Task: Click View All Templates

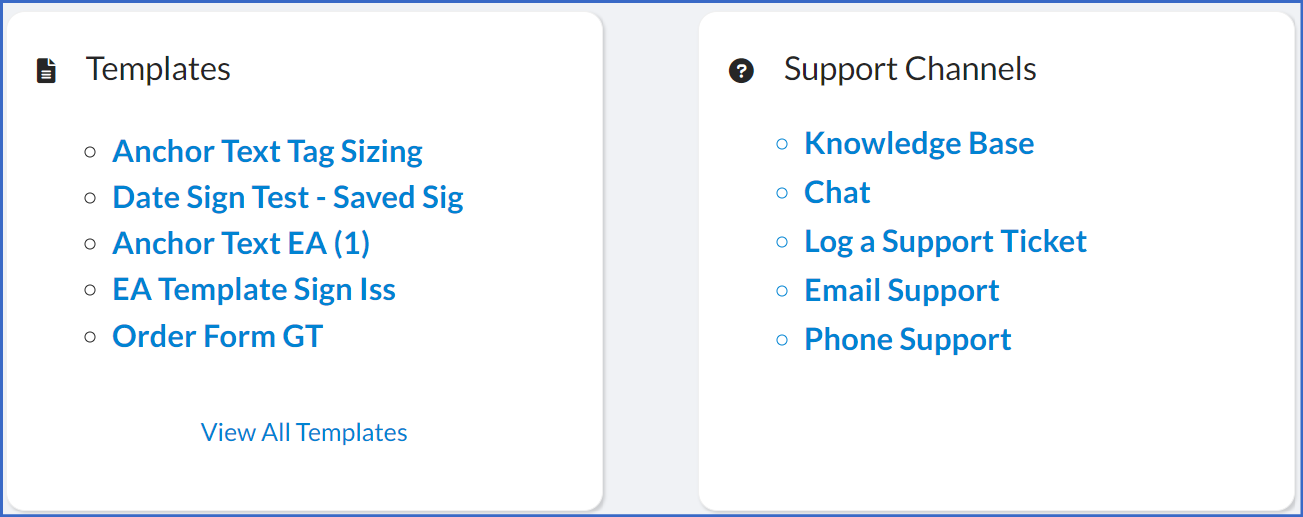Action: coord(304,432)
